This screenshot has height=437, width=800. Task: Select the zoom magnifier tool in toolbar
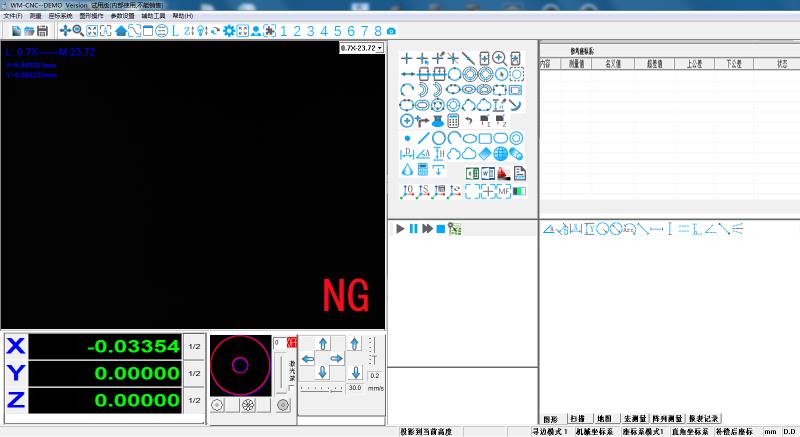[78, 31]
